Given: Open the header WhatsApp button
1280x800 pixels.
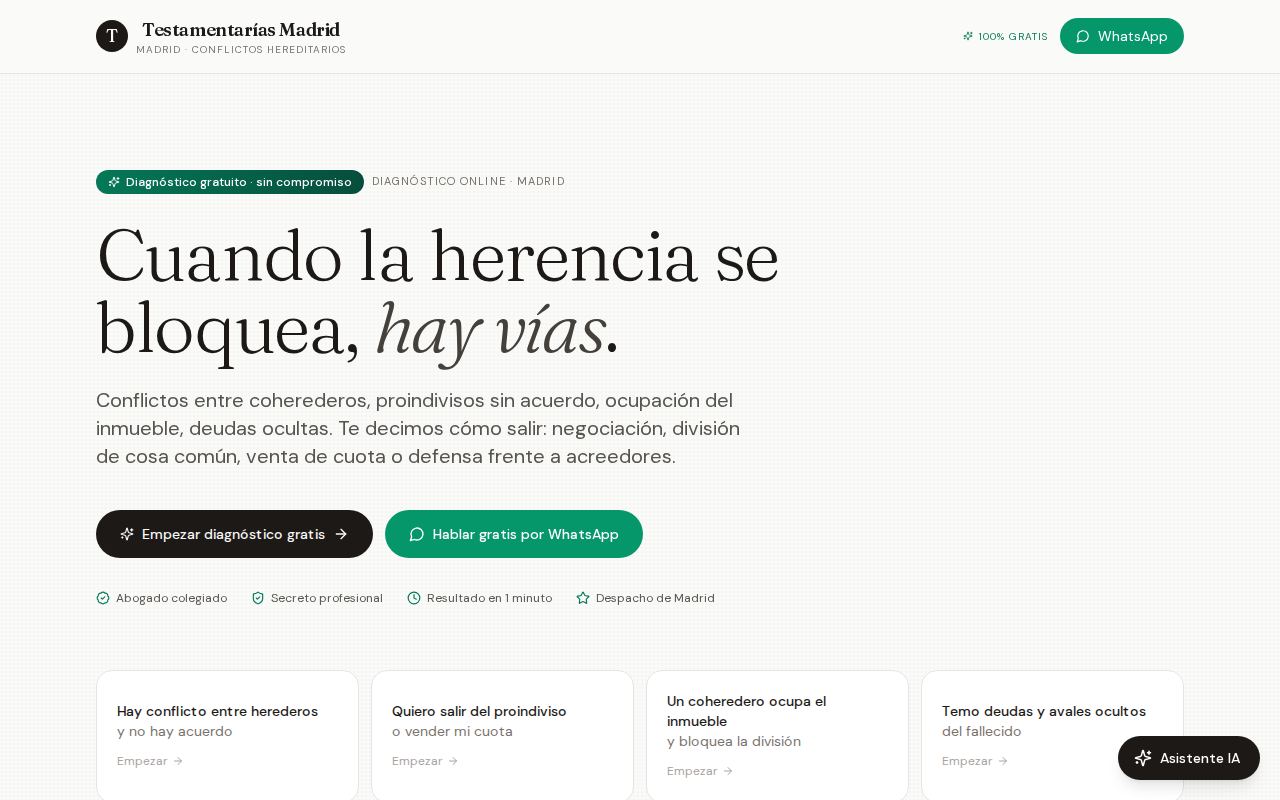Looking at the screenshot, I should click(x=1122, y=36).
